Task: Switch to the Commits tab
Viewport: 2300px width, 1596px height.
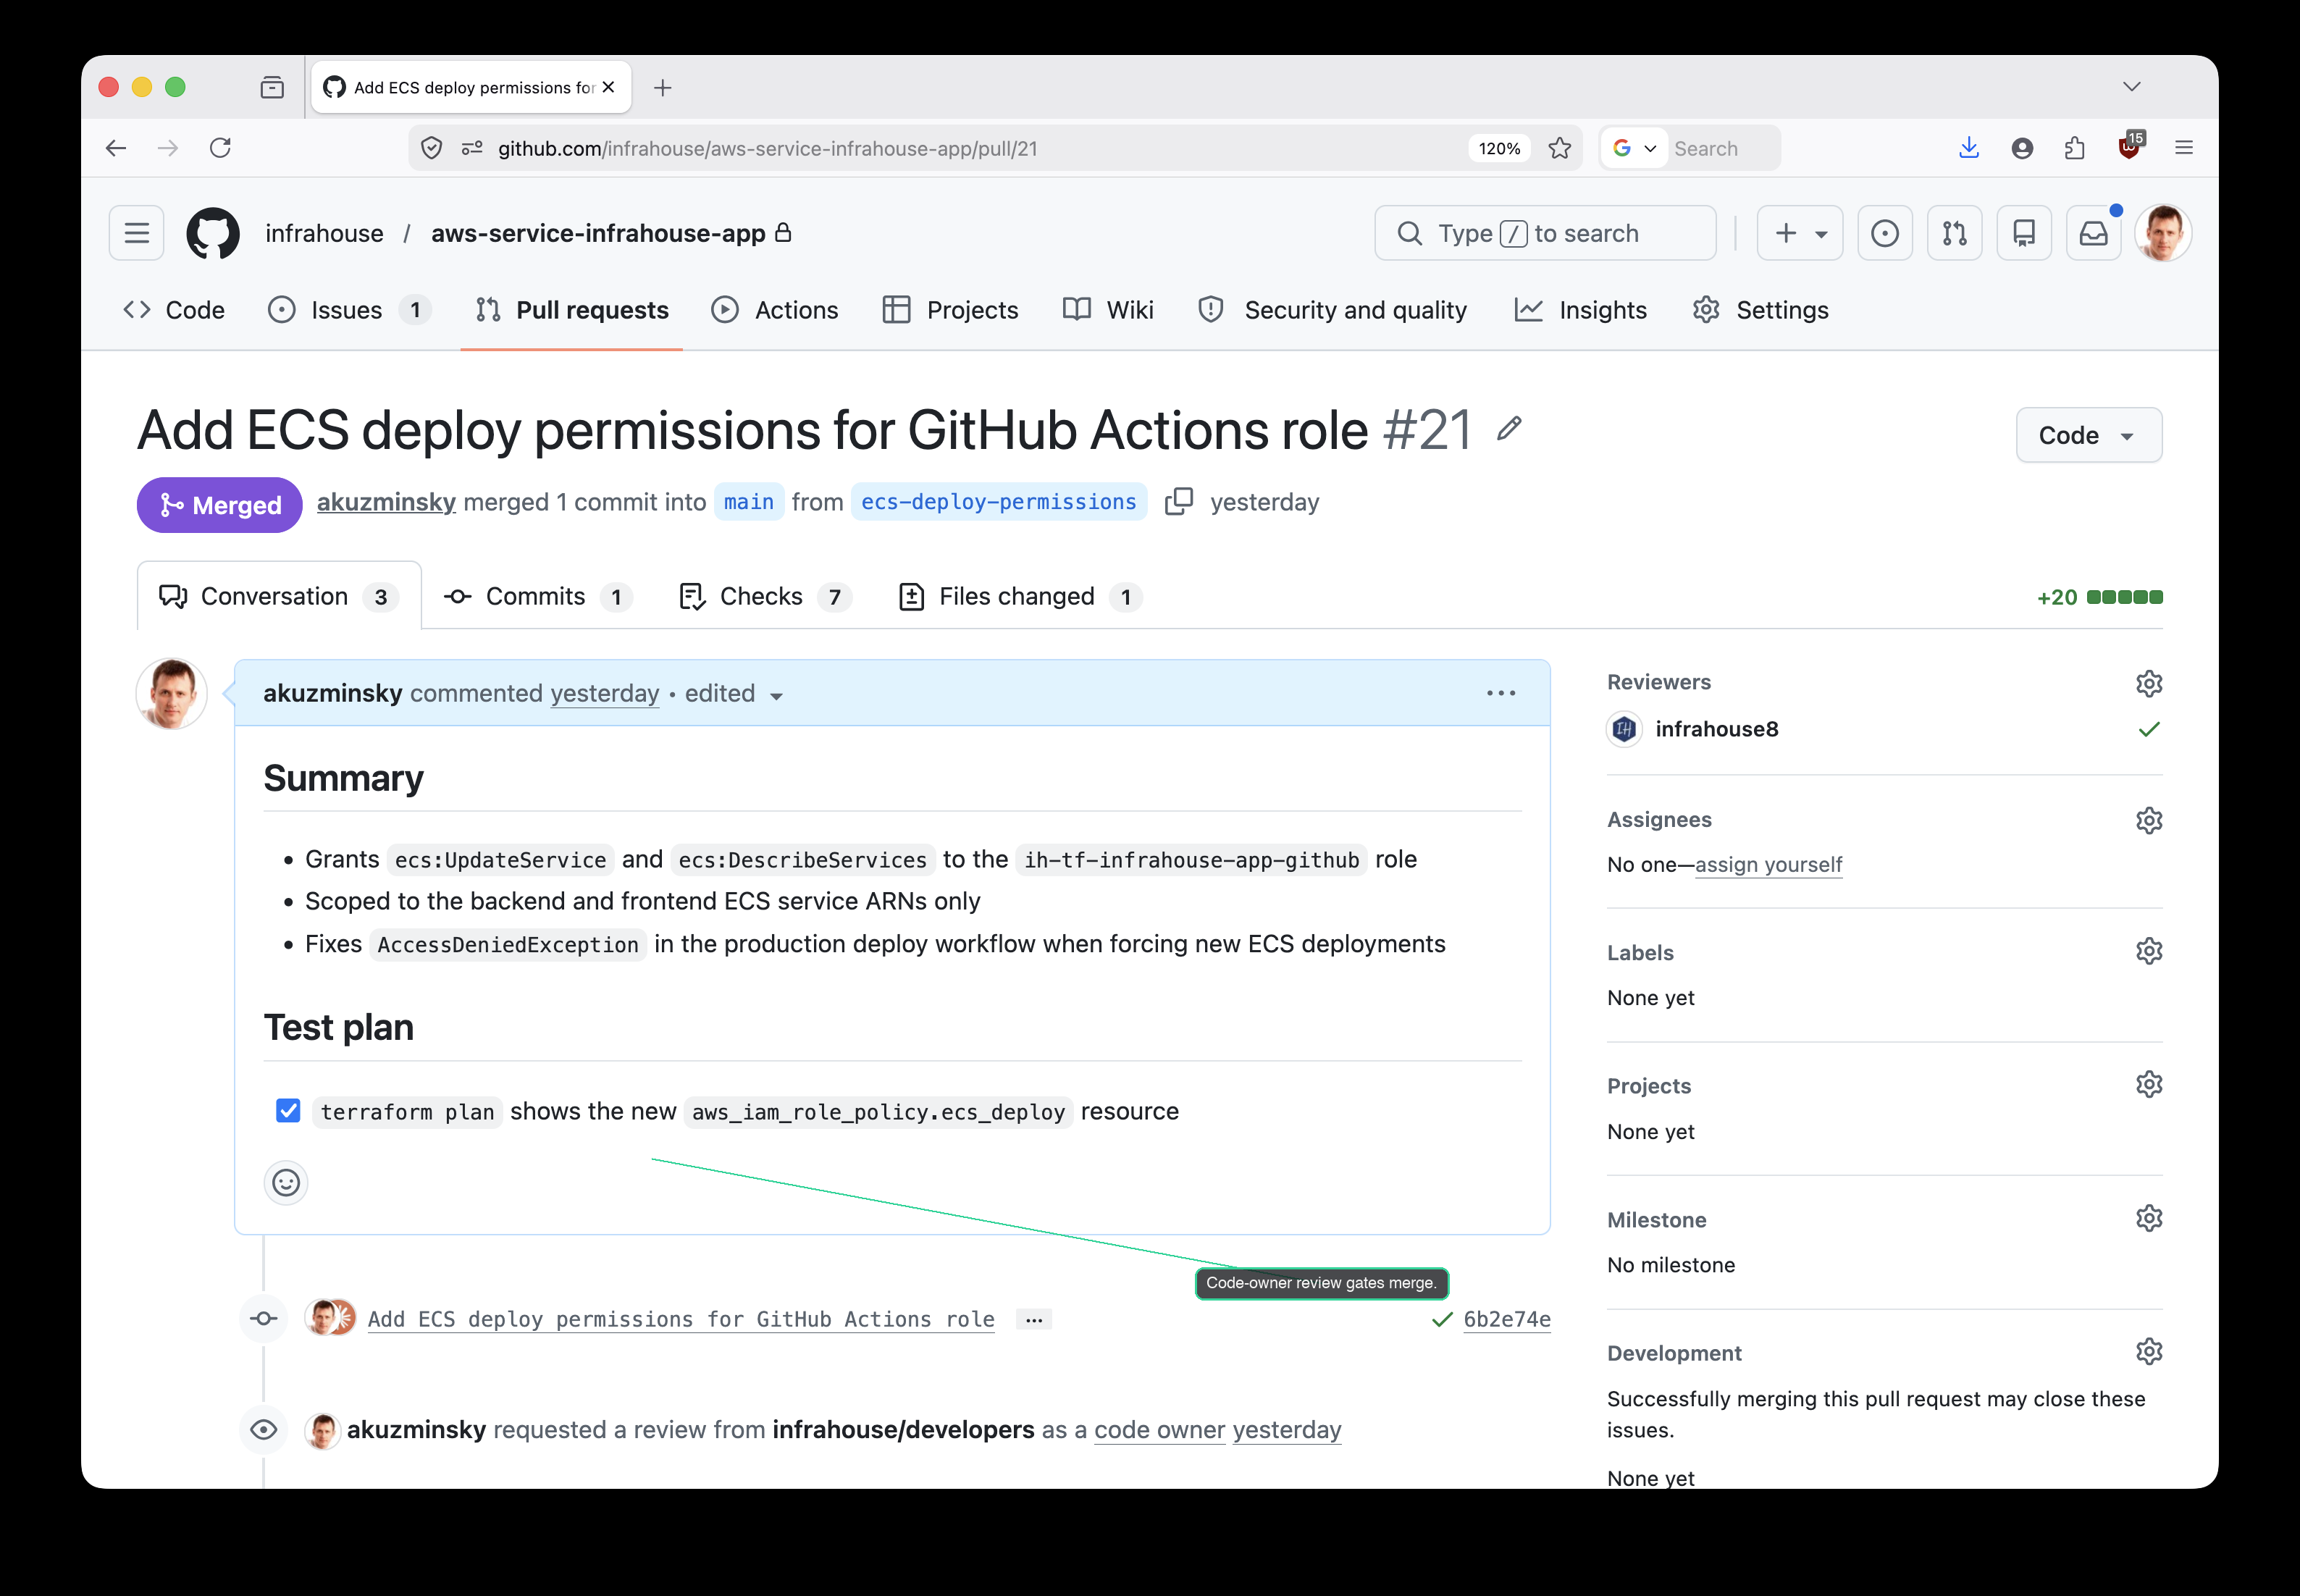Action: pyautogui.click(x=537, y=596)
